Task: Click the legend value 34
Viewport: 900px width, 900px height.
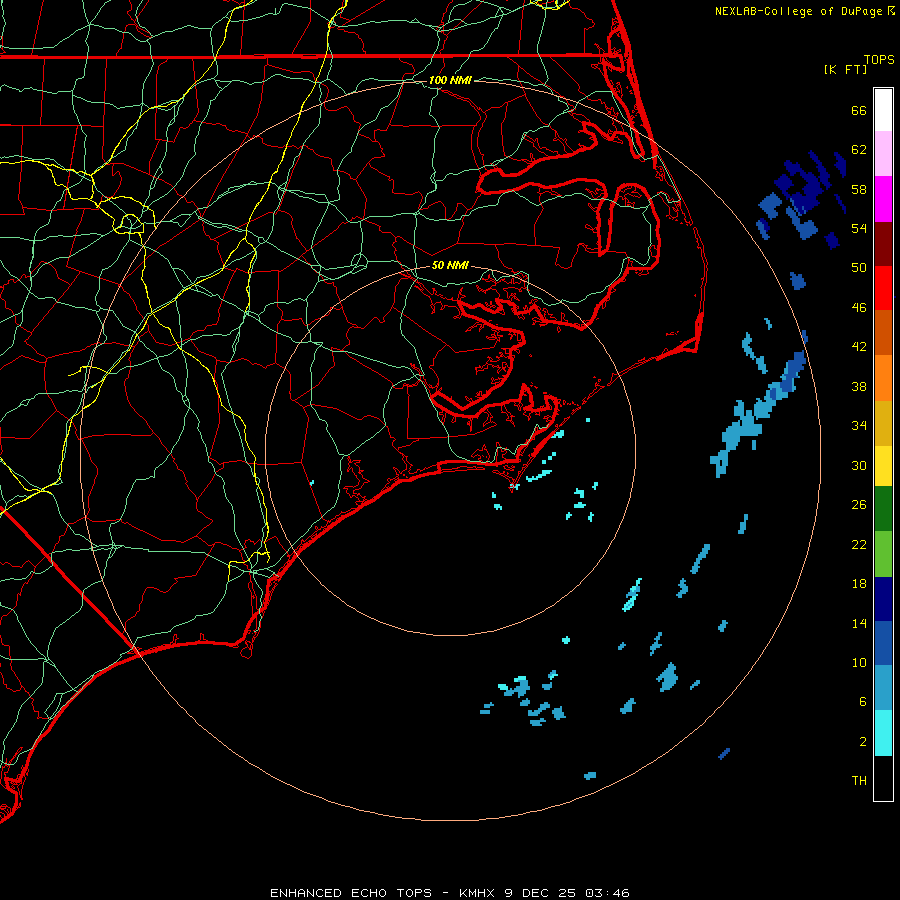Action: [x=859, y=426]
